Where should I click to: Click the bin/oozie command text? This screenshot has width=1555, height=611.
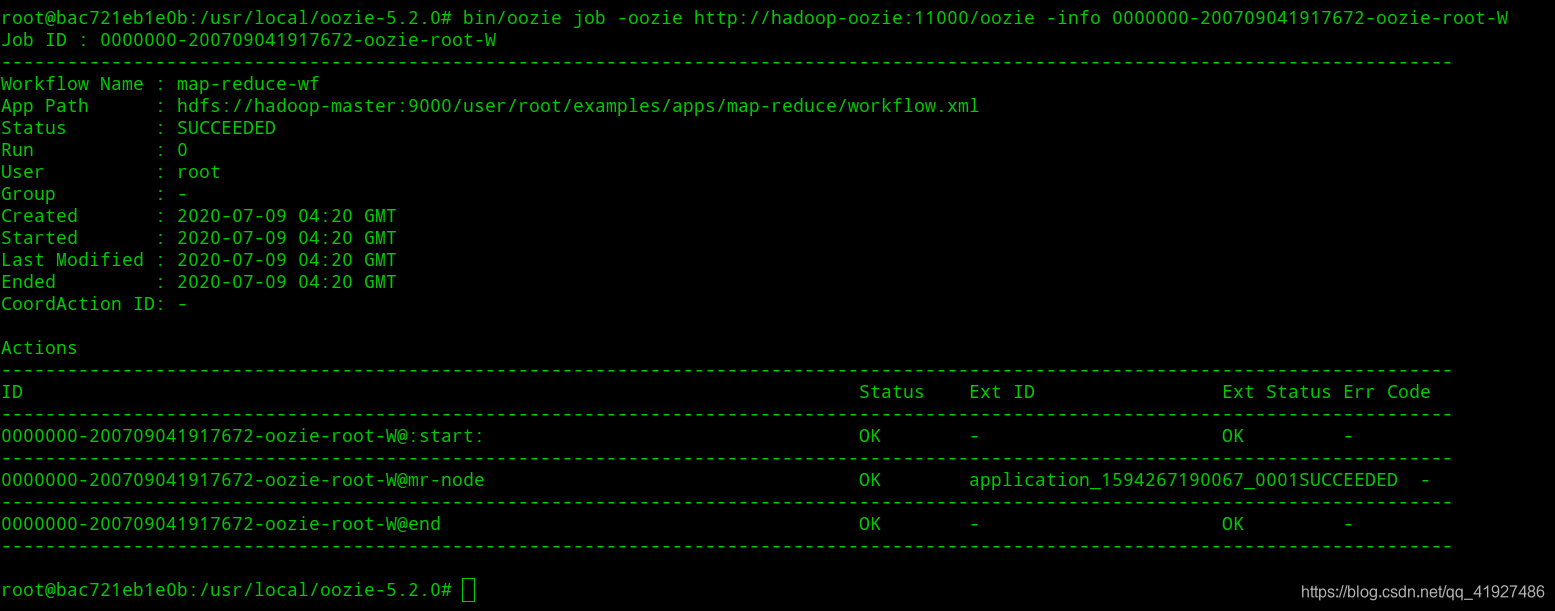coord(512,18)
